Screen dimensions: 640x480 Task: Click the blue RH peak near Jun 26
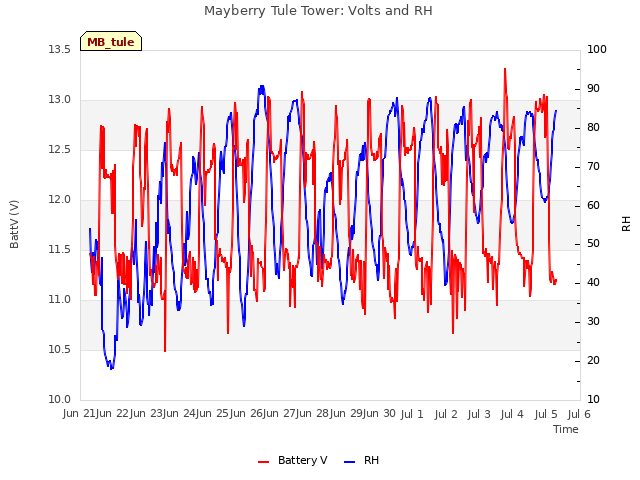pos(261,87)
